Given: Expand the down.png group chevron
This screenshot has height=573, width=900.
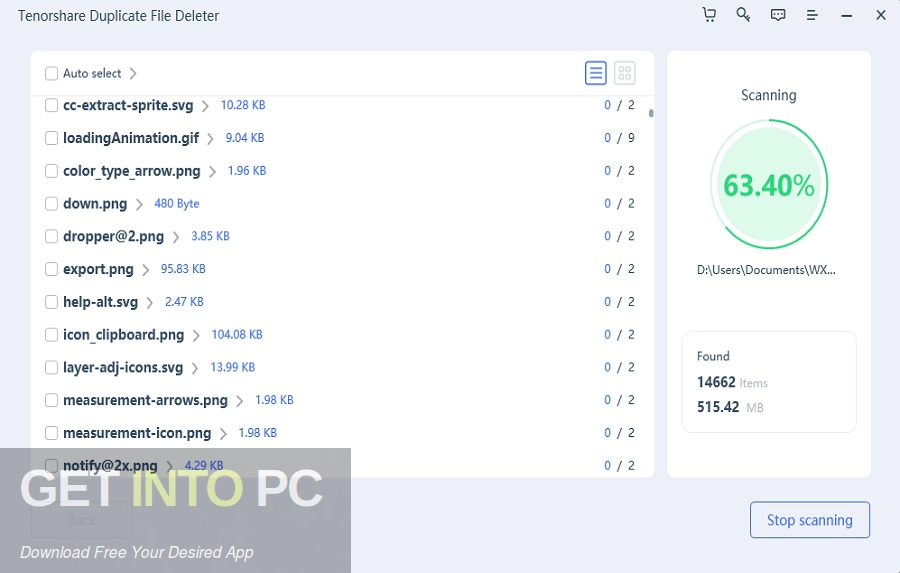Looking at the screenshot, I should [139, 204].
